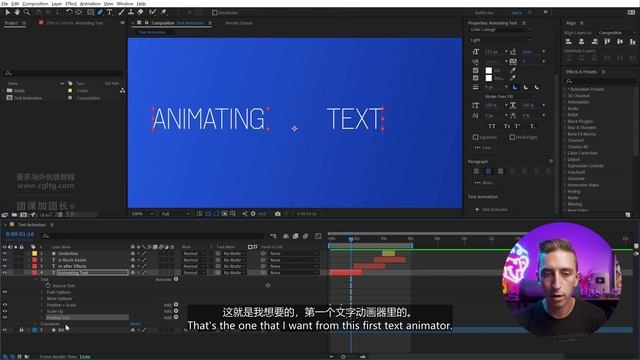Click align top icon in Align panel
This screenshot has height=360, width=640.
click(607, 42)
